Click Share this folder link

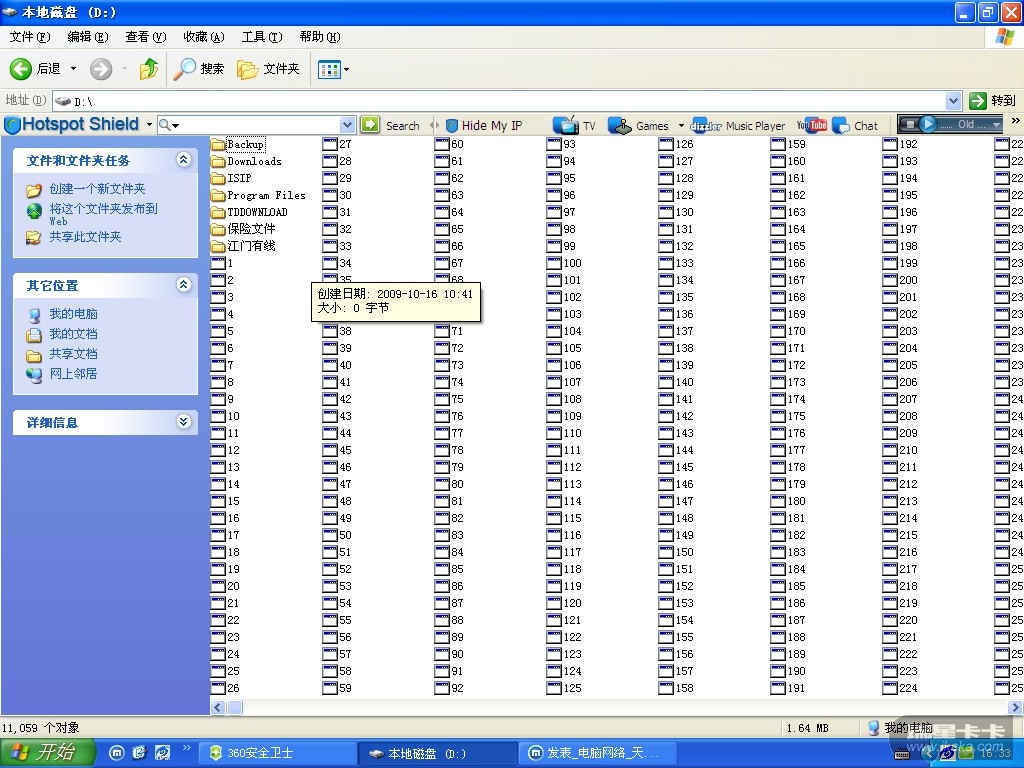click(86, 236)
